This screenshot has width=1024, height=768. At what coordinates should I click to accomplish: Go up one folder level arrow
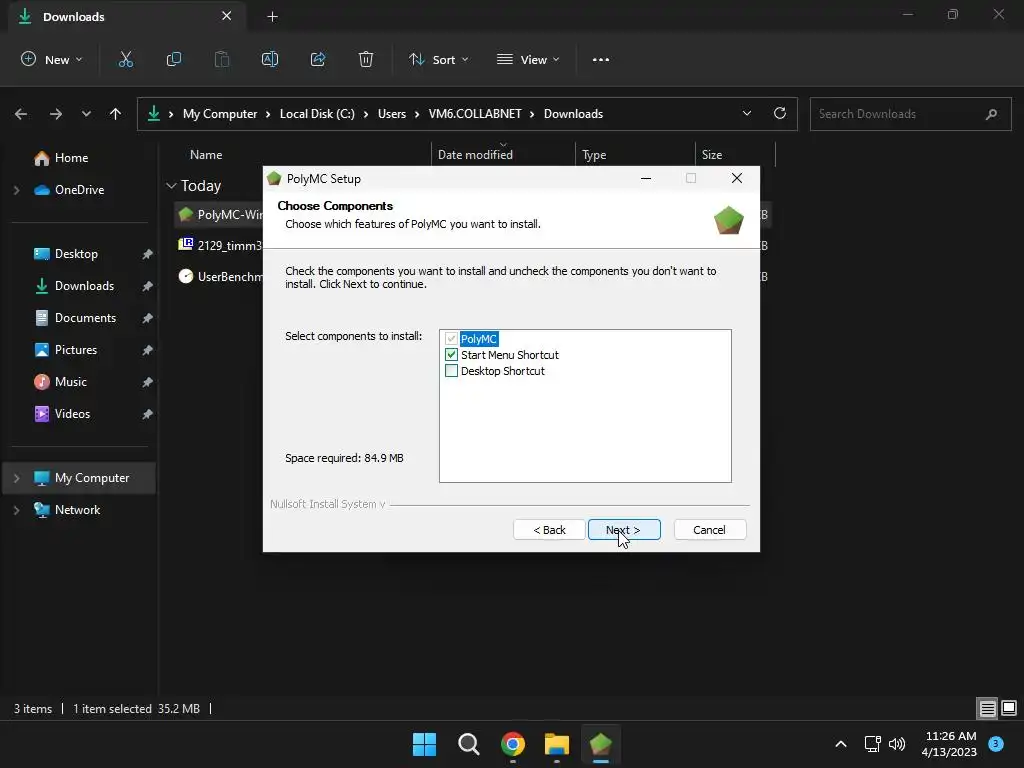tap(116, 114)
